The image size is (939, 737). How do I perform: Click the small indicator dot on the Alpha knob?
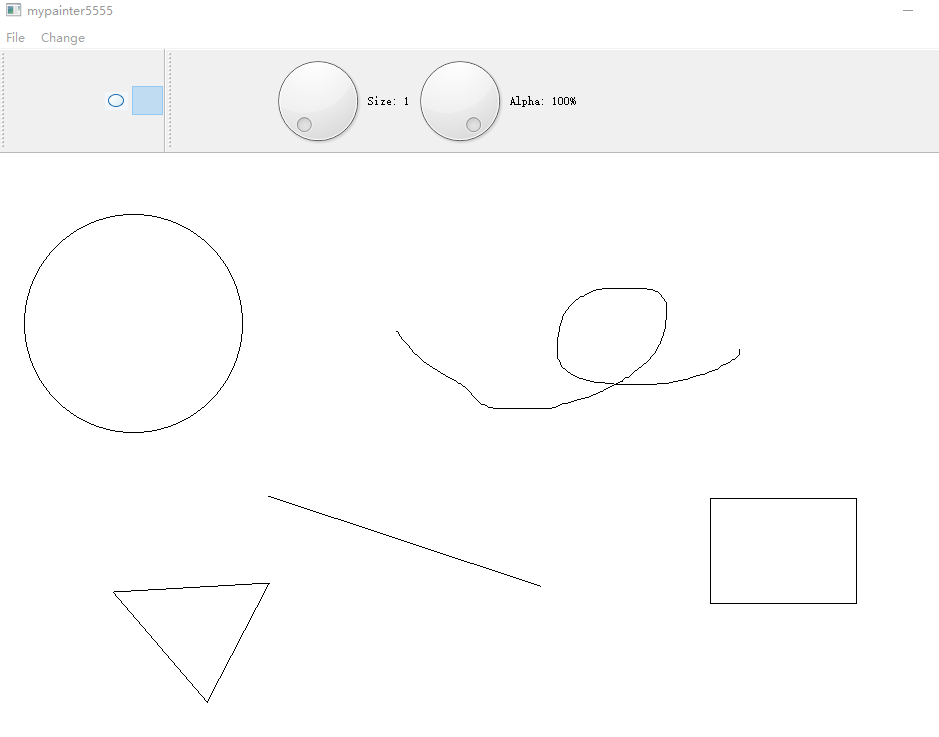[471, 123]
